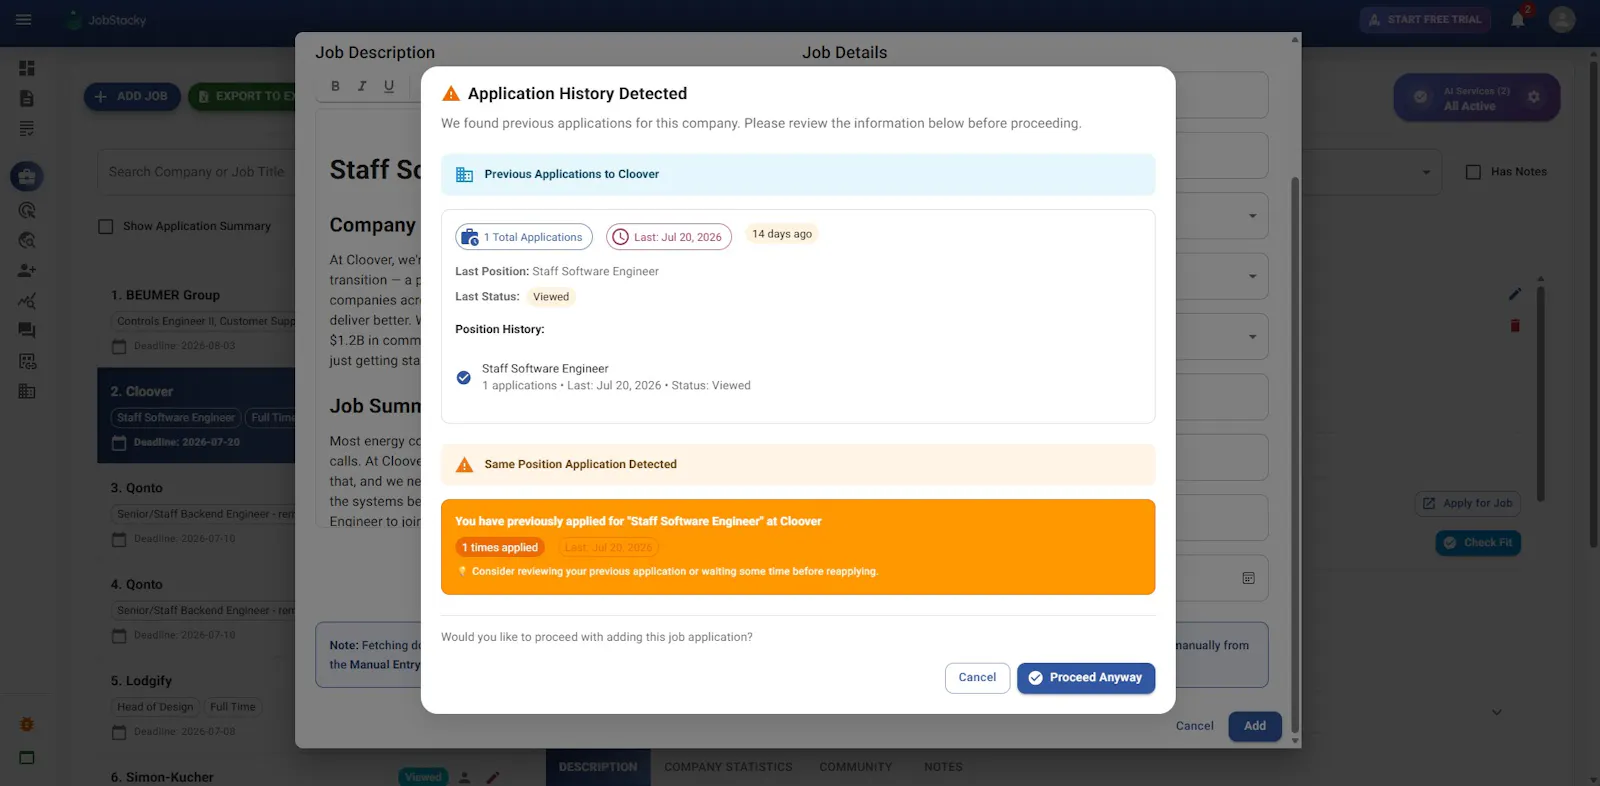Click the window layout icon at sidebar bottom

[27, 758]
